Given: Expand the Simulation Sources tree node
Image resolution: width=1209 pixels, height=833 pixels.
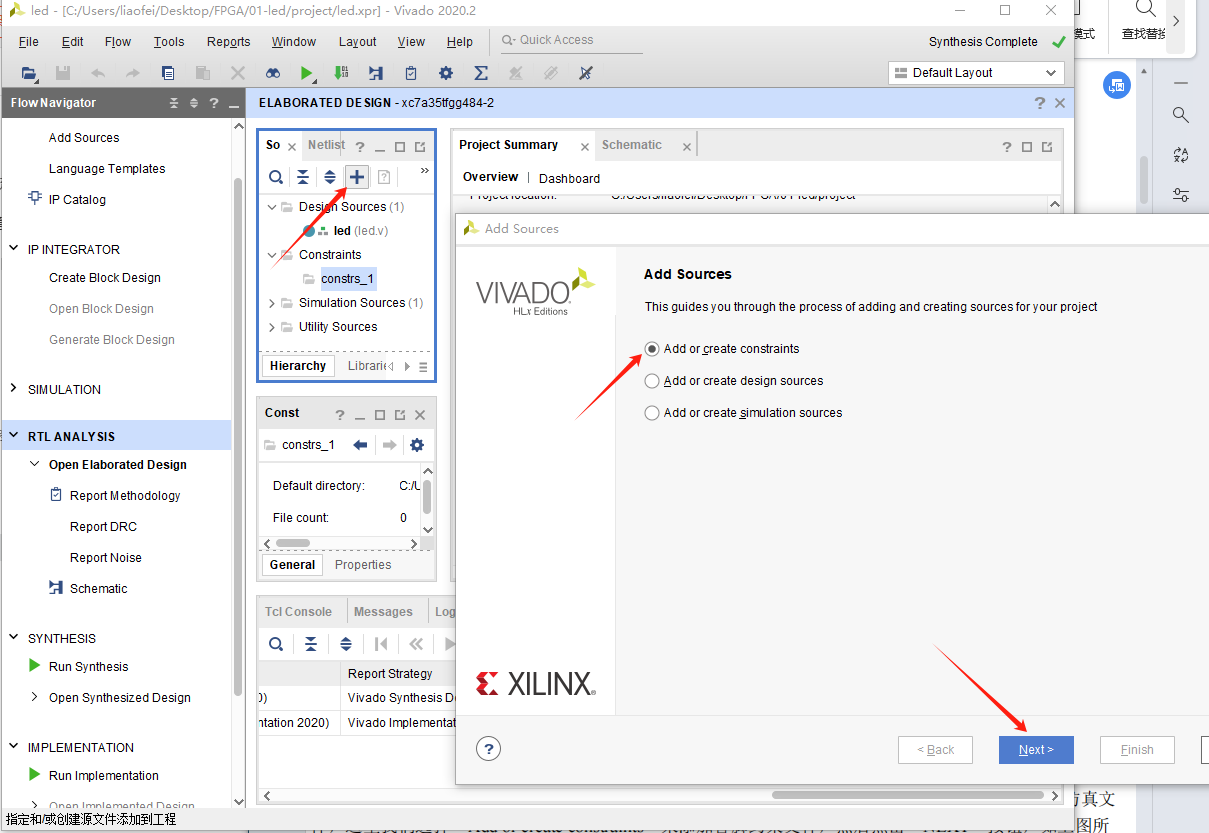Looking at the screenshot, I should click(272, 303).
